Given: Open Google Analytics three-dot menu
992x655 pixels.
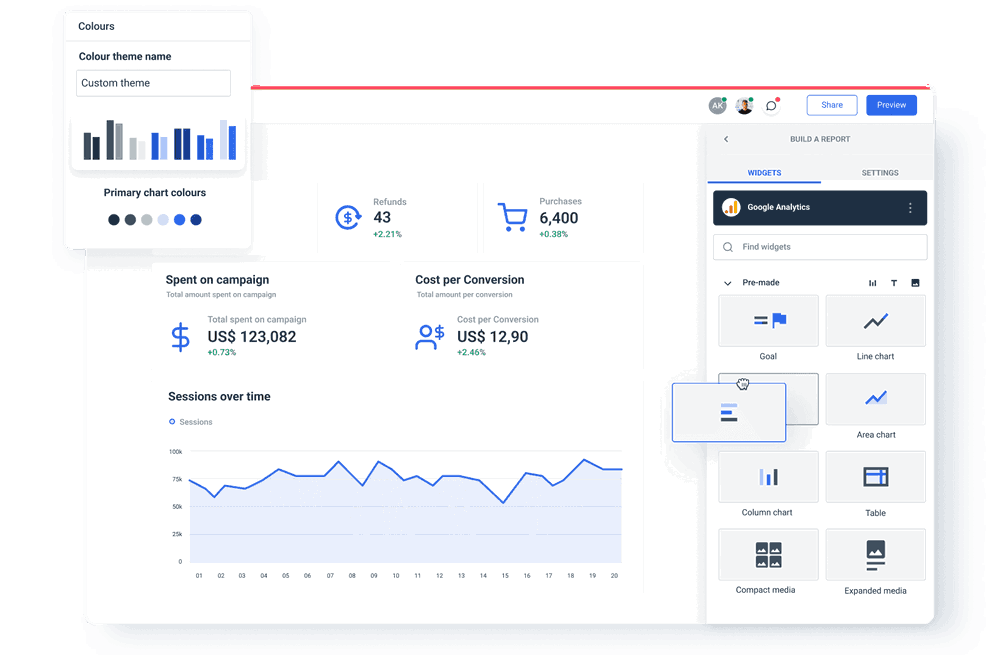Looking at the screenshot, I should [910, 208].
